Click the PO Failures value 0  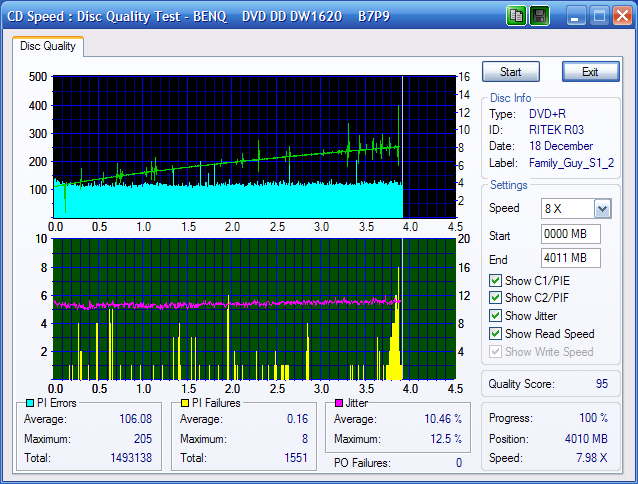coord(459,462)
